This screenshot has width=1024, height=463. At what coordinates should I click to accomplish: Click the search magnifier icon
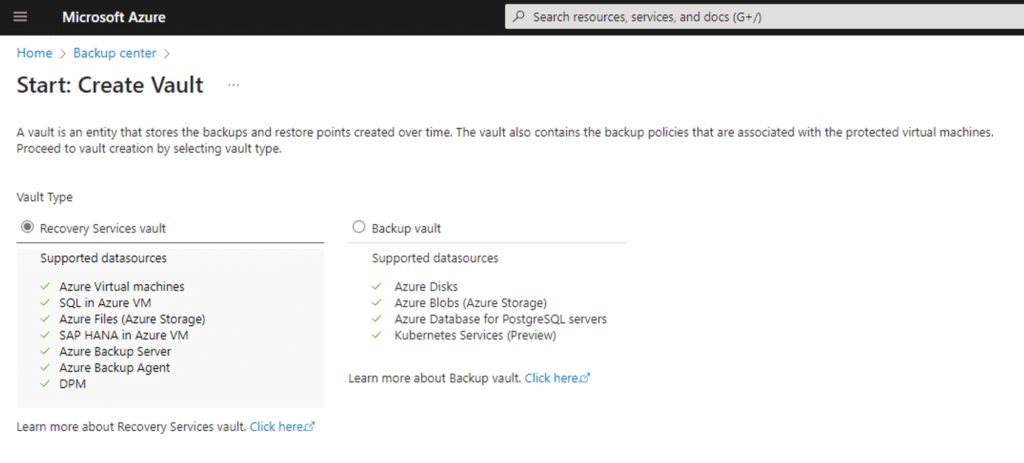tap(519, 17)
